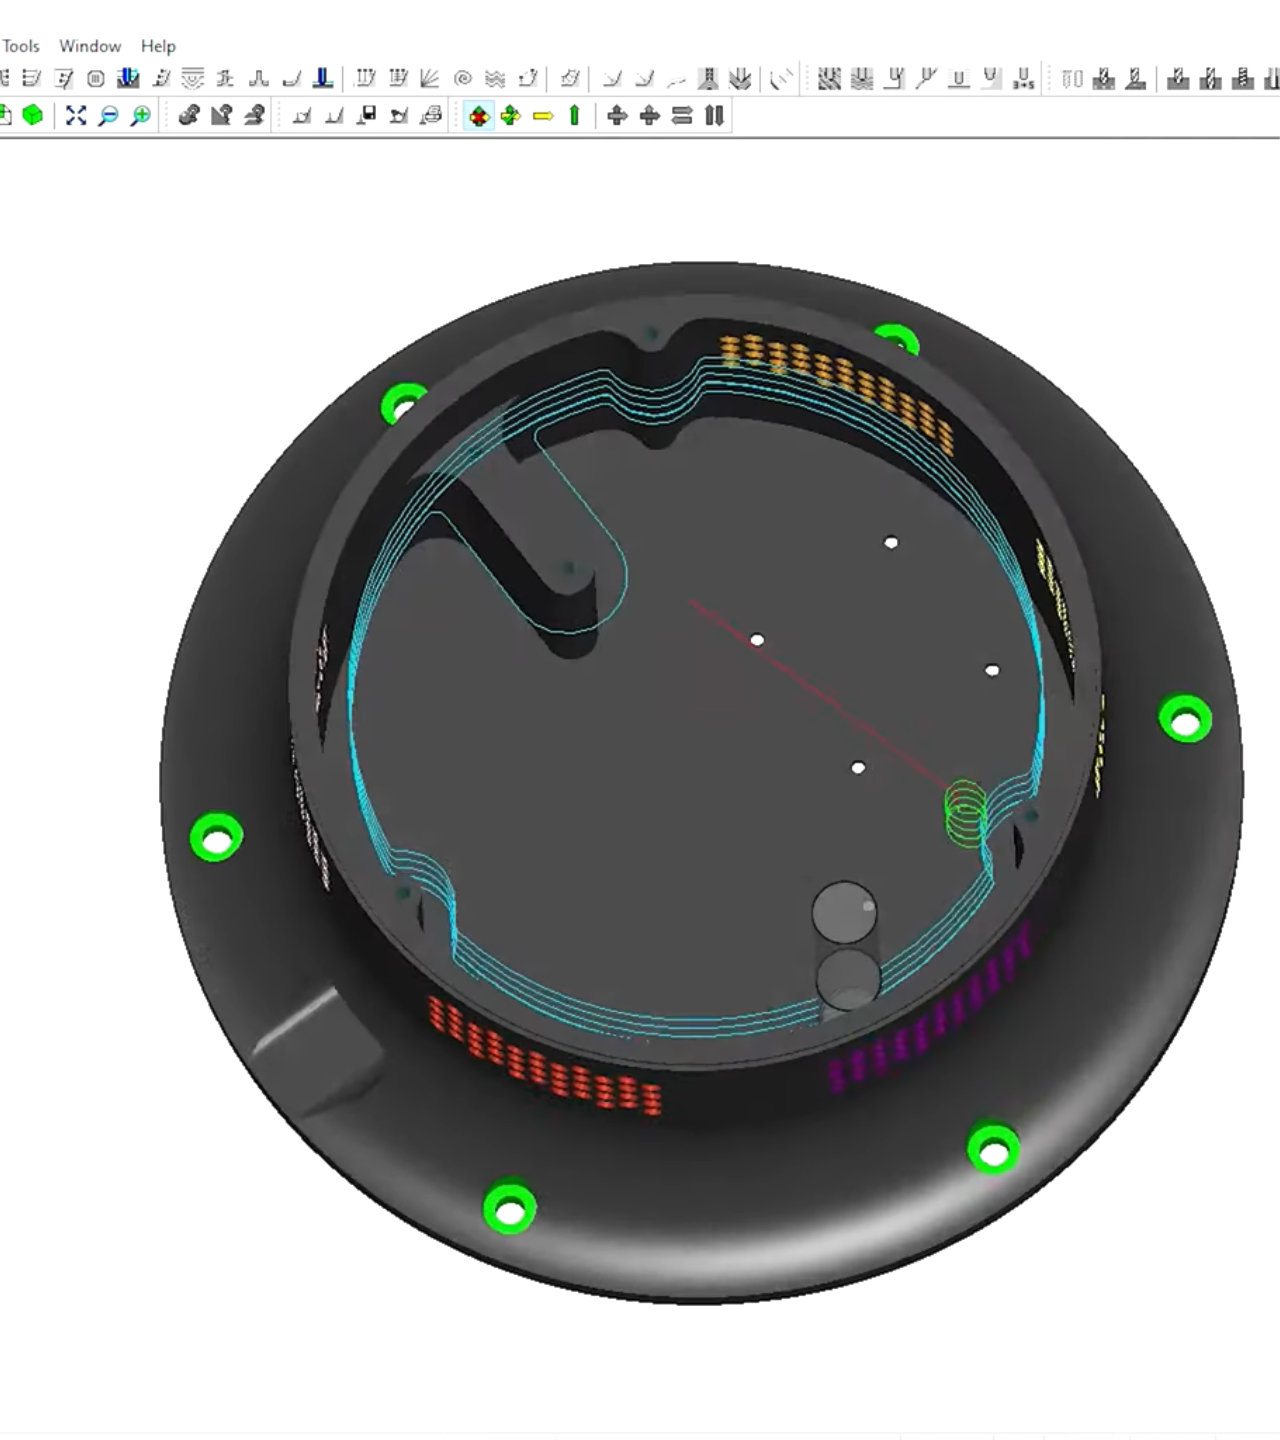1280x1440 pixels.
Task: Click the downward double-chevron plunge icon
Action: point(740,79)
